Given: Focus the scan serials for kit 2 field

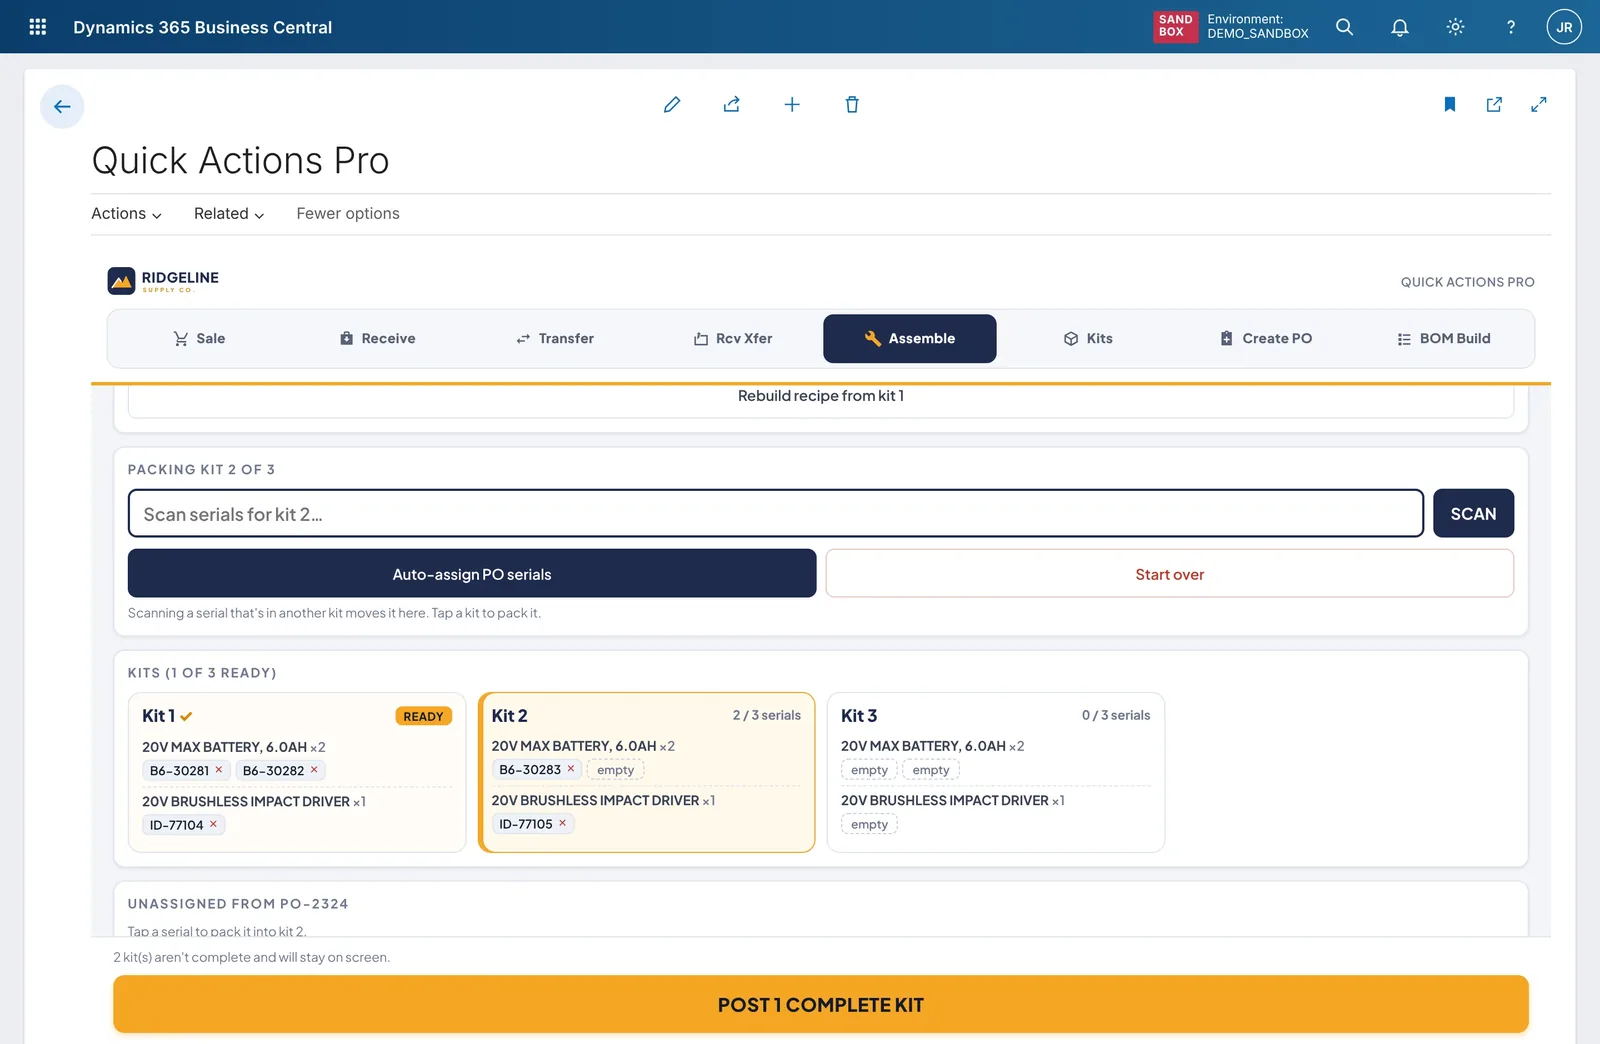Looking at the screenshot, I should point(776,513).
